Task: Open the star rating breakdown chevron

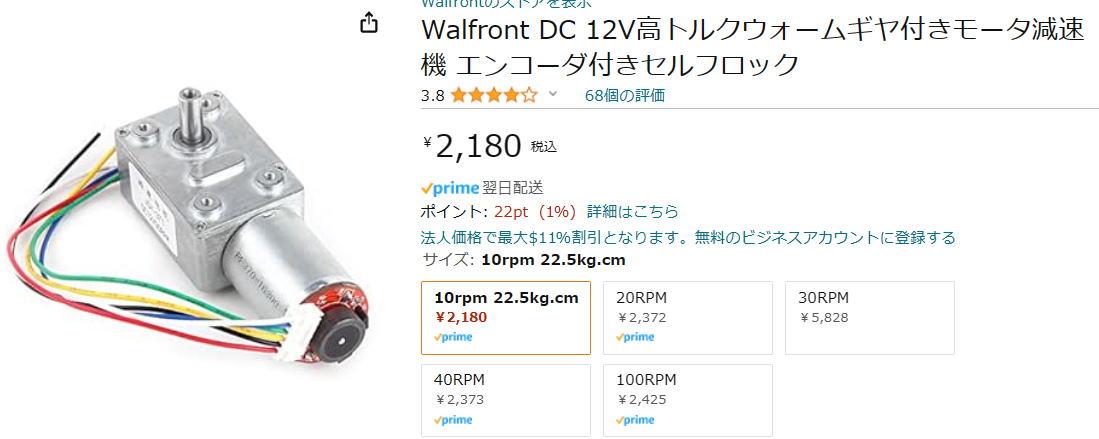Action: (552, 94)
